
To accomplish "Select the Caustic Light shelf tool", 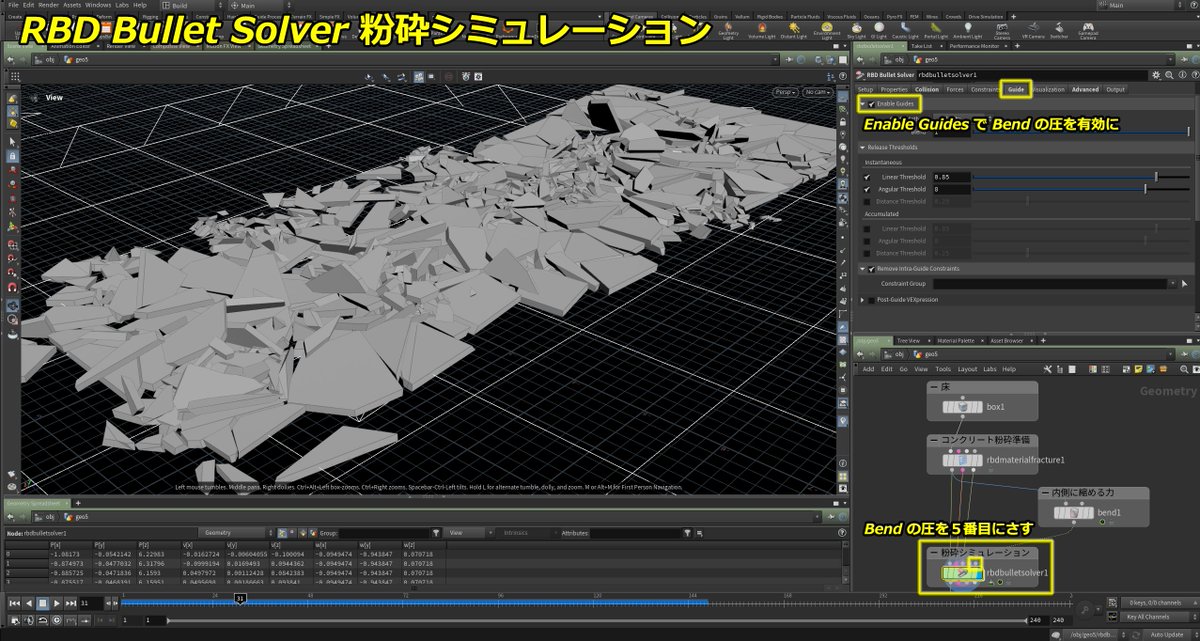I will [x=905, y=31].
